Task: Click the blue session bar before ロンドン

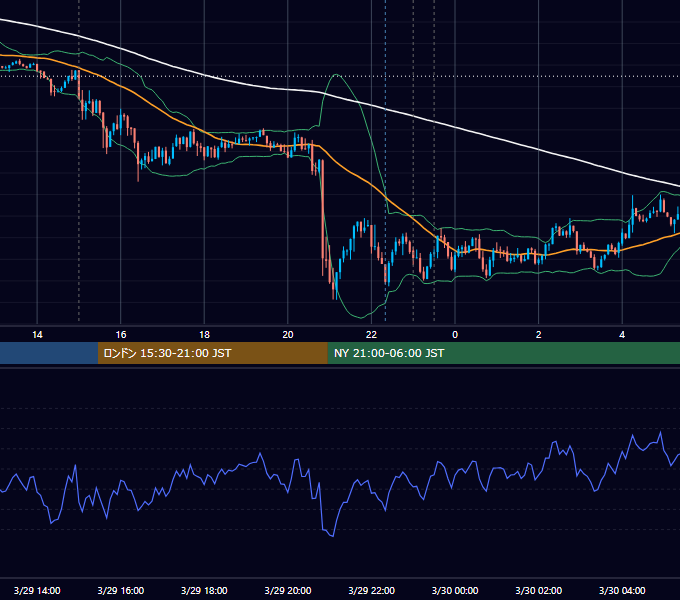Action: tap(49, 353)
